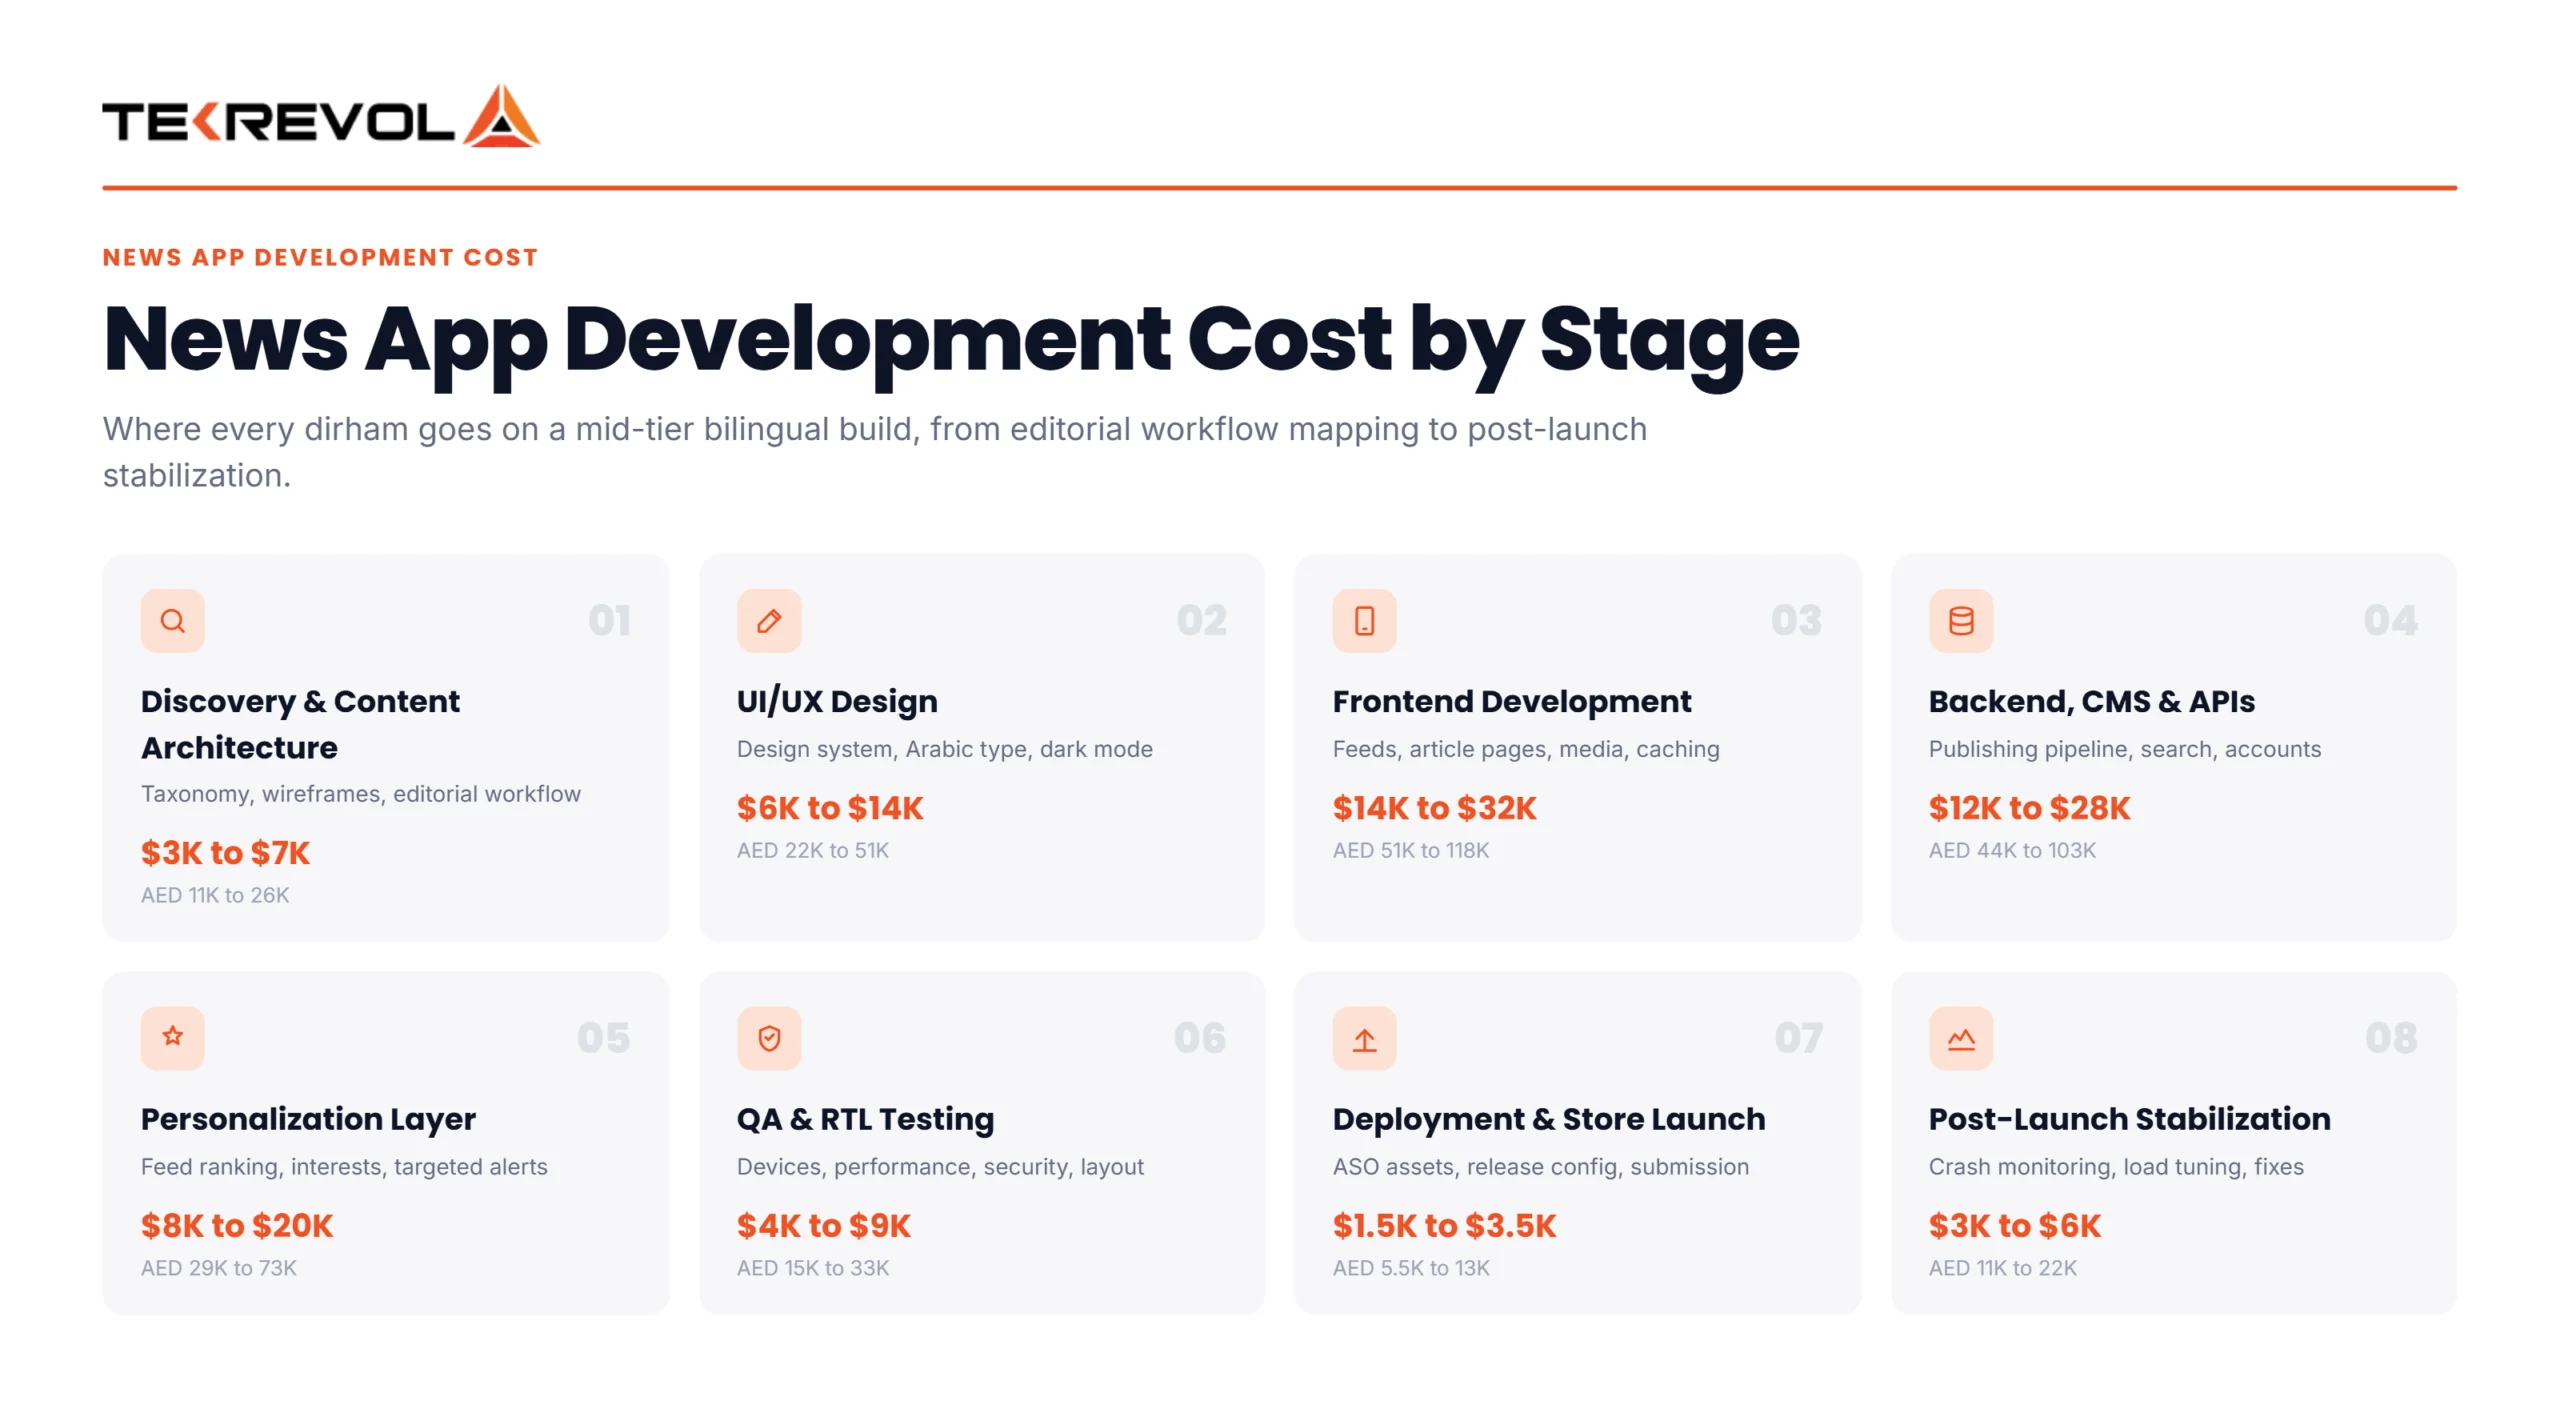Click the TekRevol logo
2560x1405 pixels.
coord(320,117)
